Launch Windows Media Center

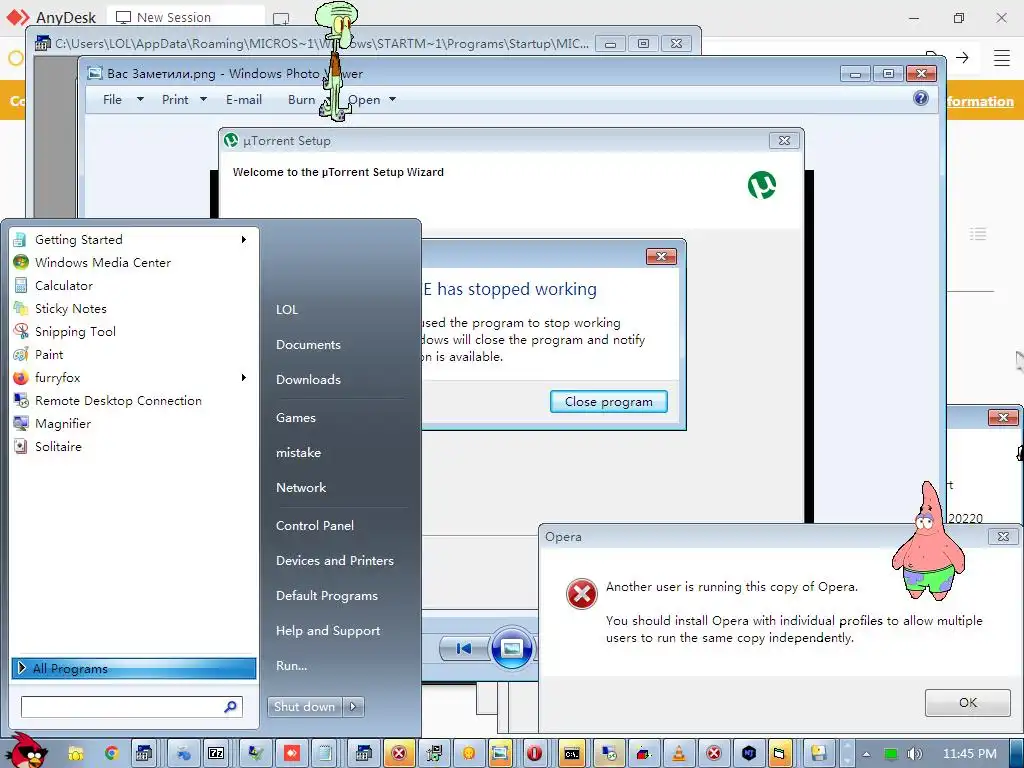[134, 263]
